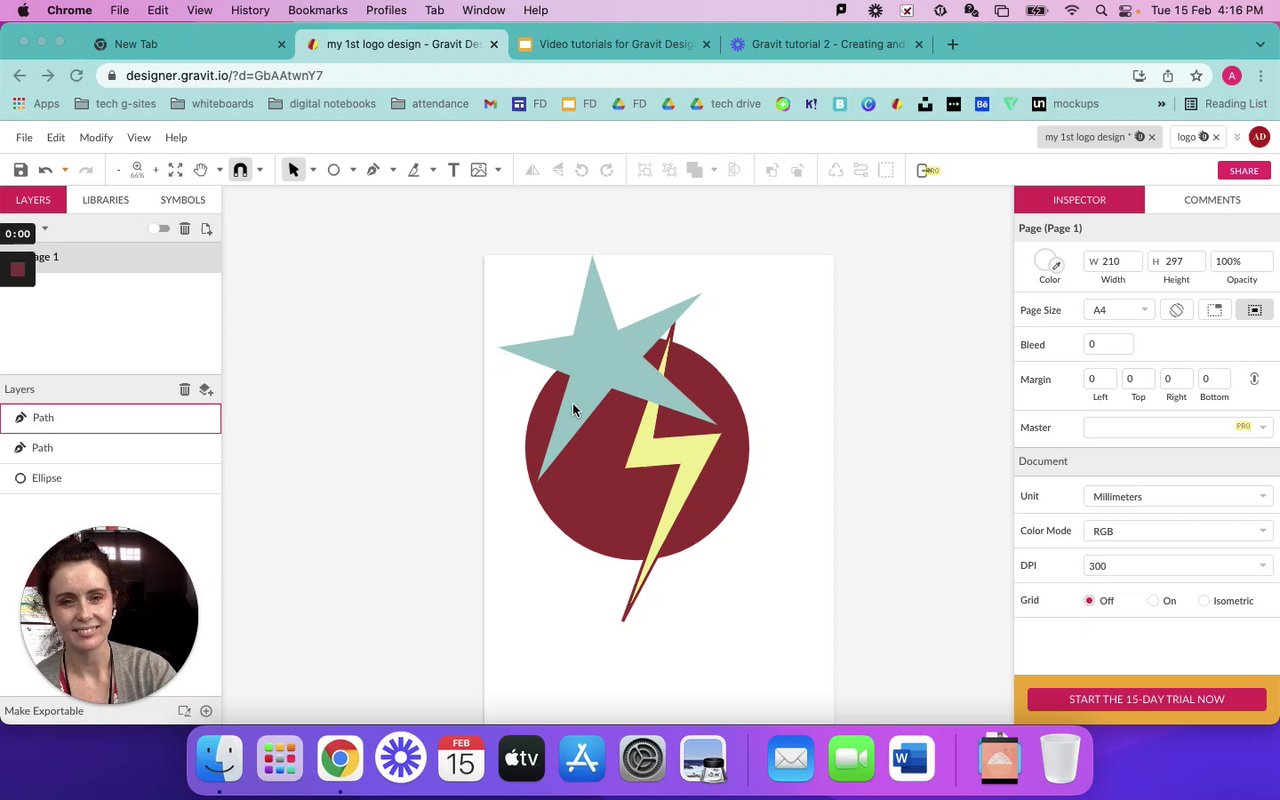
Task: Select the Isometric grid option
Action: click(x=1204, y=601)
